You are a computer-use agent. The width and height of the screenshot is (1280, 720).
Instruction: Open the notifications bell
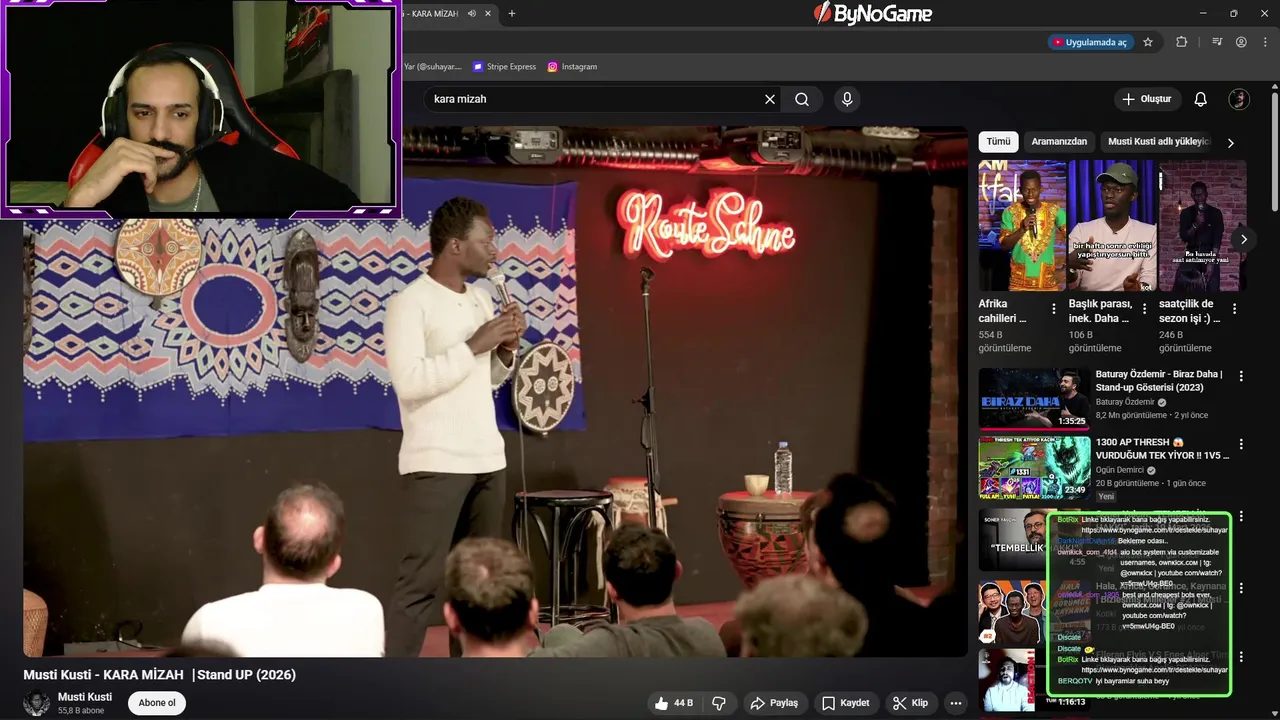point(1201,99)
